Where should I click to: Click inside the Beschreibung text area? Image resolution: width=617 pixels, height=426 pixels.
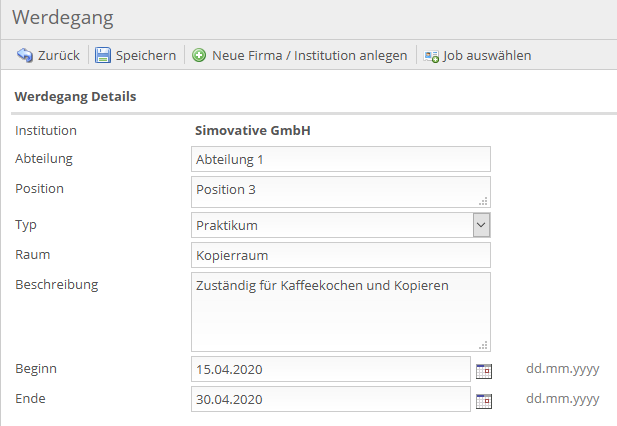tap(341, 312)
